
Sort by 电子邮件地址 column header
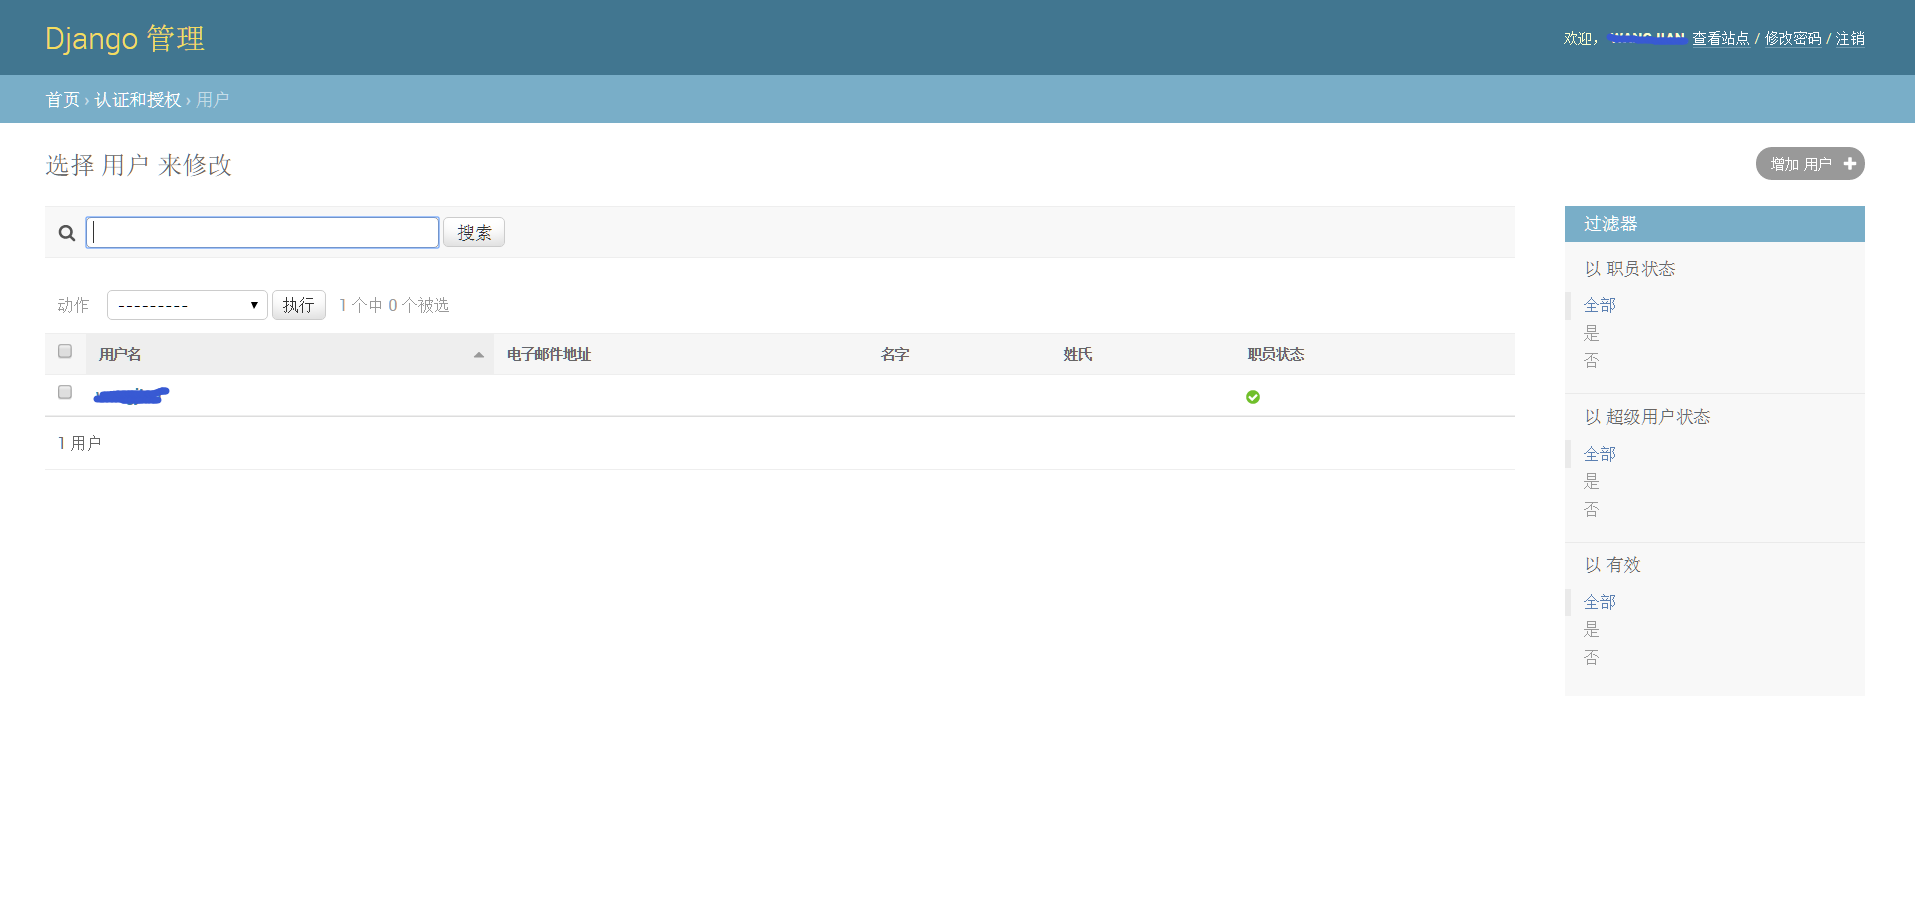tap(548, 355)
